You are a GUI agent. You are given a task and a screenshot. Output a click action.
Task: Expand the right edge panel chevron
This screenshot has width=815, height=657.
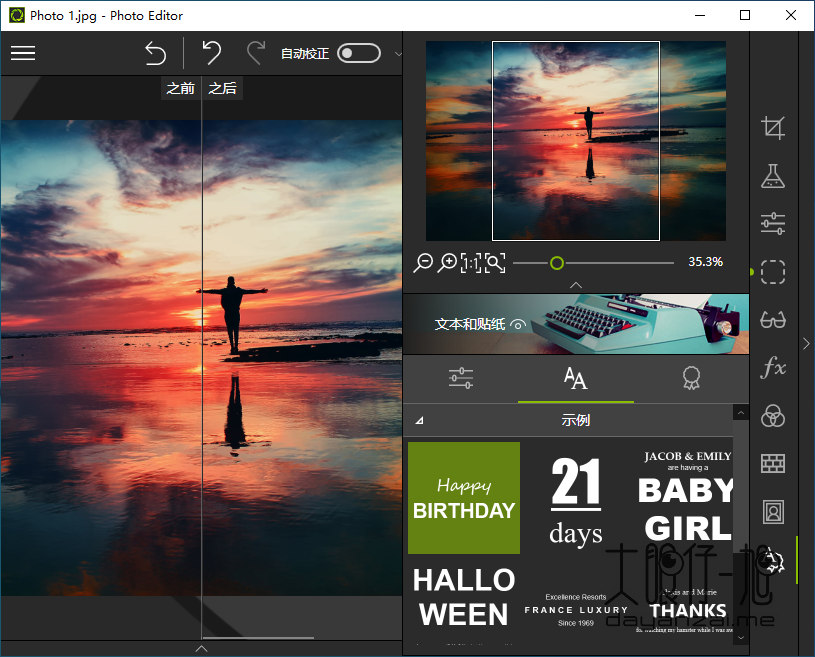(806, 344)
